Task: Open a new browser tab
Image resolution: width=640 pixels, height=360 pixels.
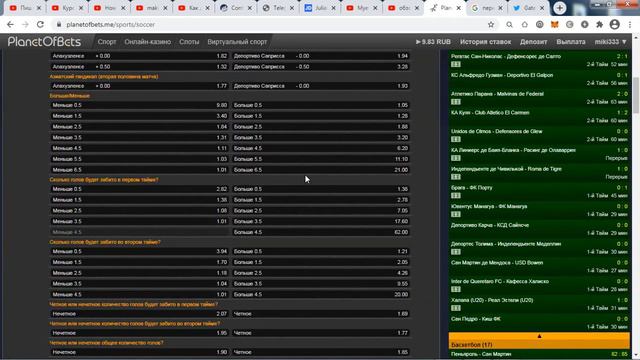Action: pyautogui.click(x=560, y=8)
